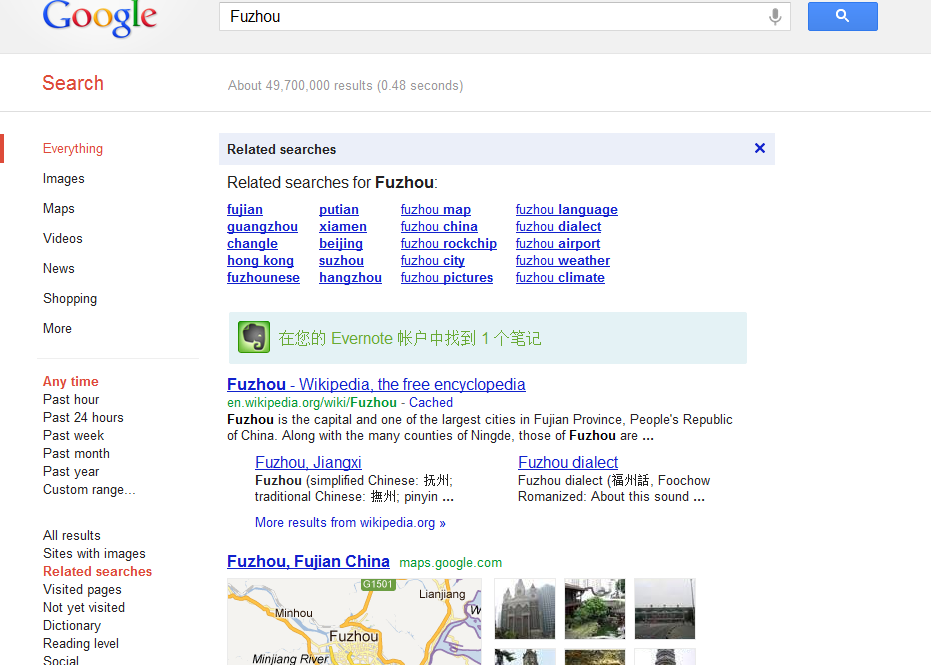The height and width of the screenshot is (665, 931).
Task: Open related search fuzhou rockchip
Action: [448, 243]
